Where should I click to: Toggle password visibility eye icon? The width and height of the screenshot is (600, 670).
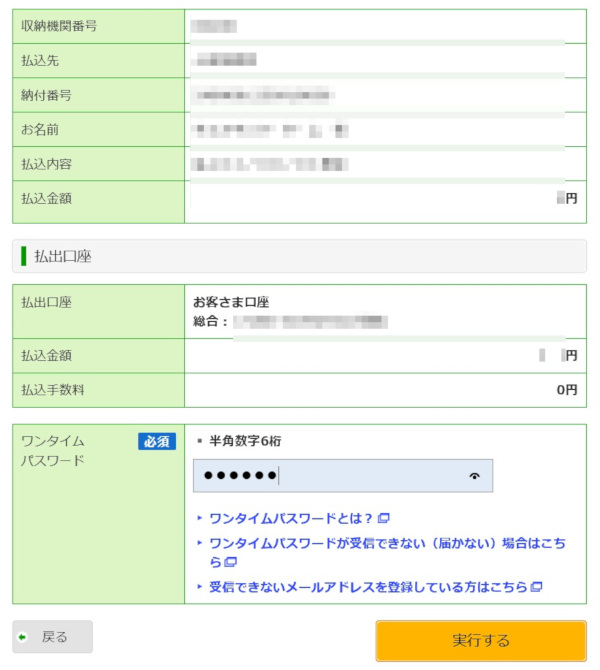(474, 476)
